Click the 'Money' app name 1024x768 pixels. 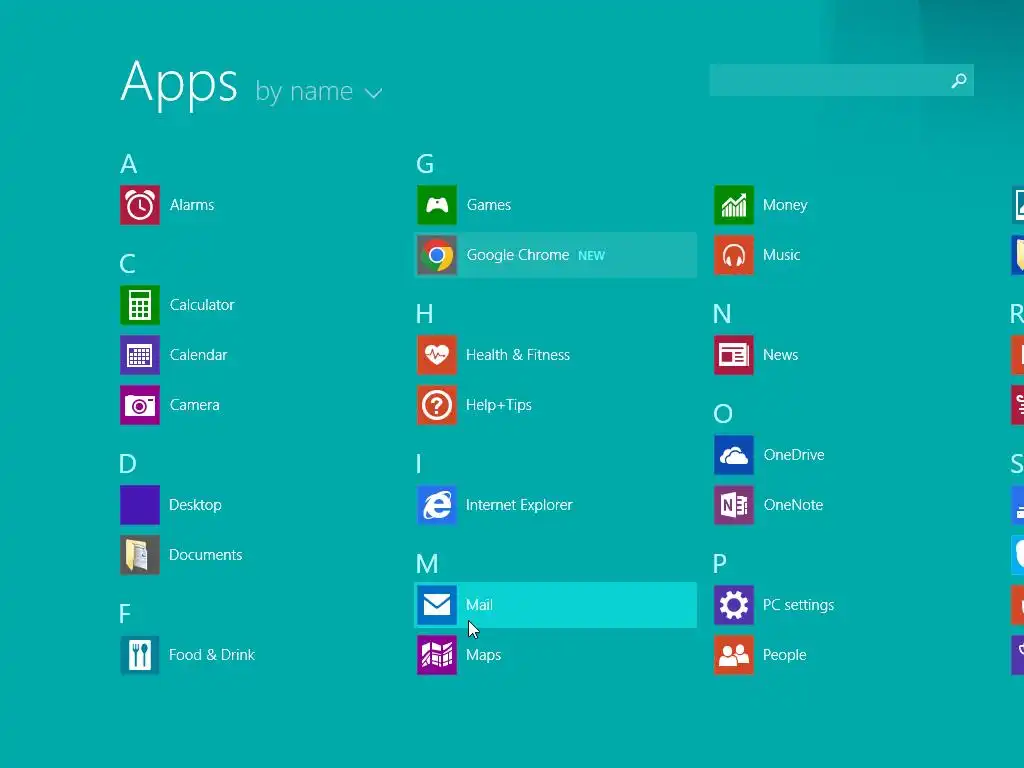click(785, 205)
